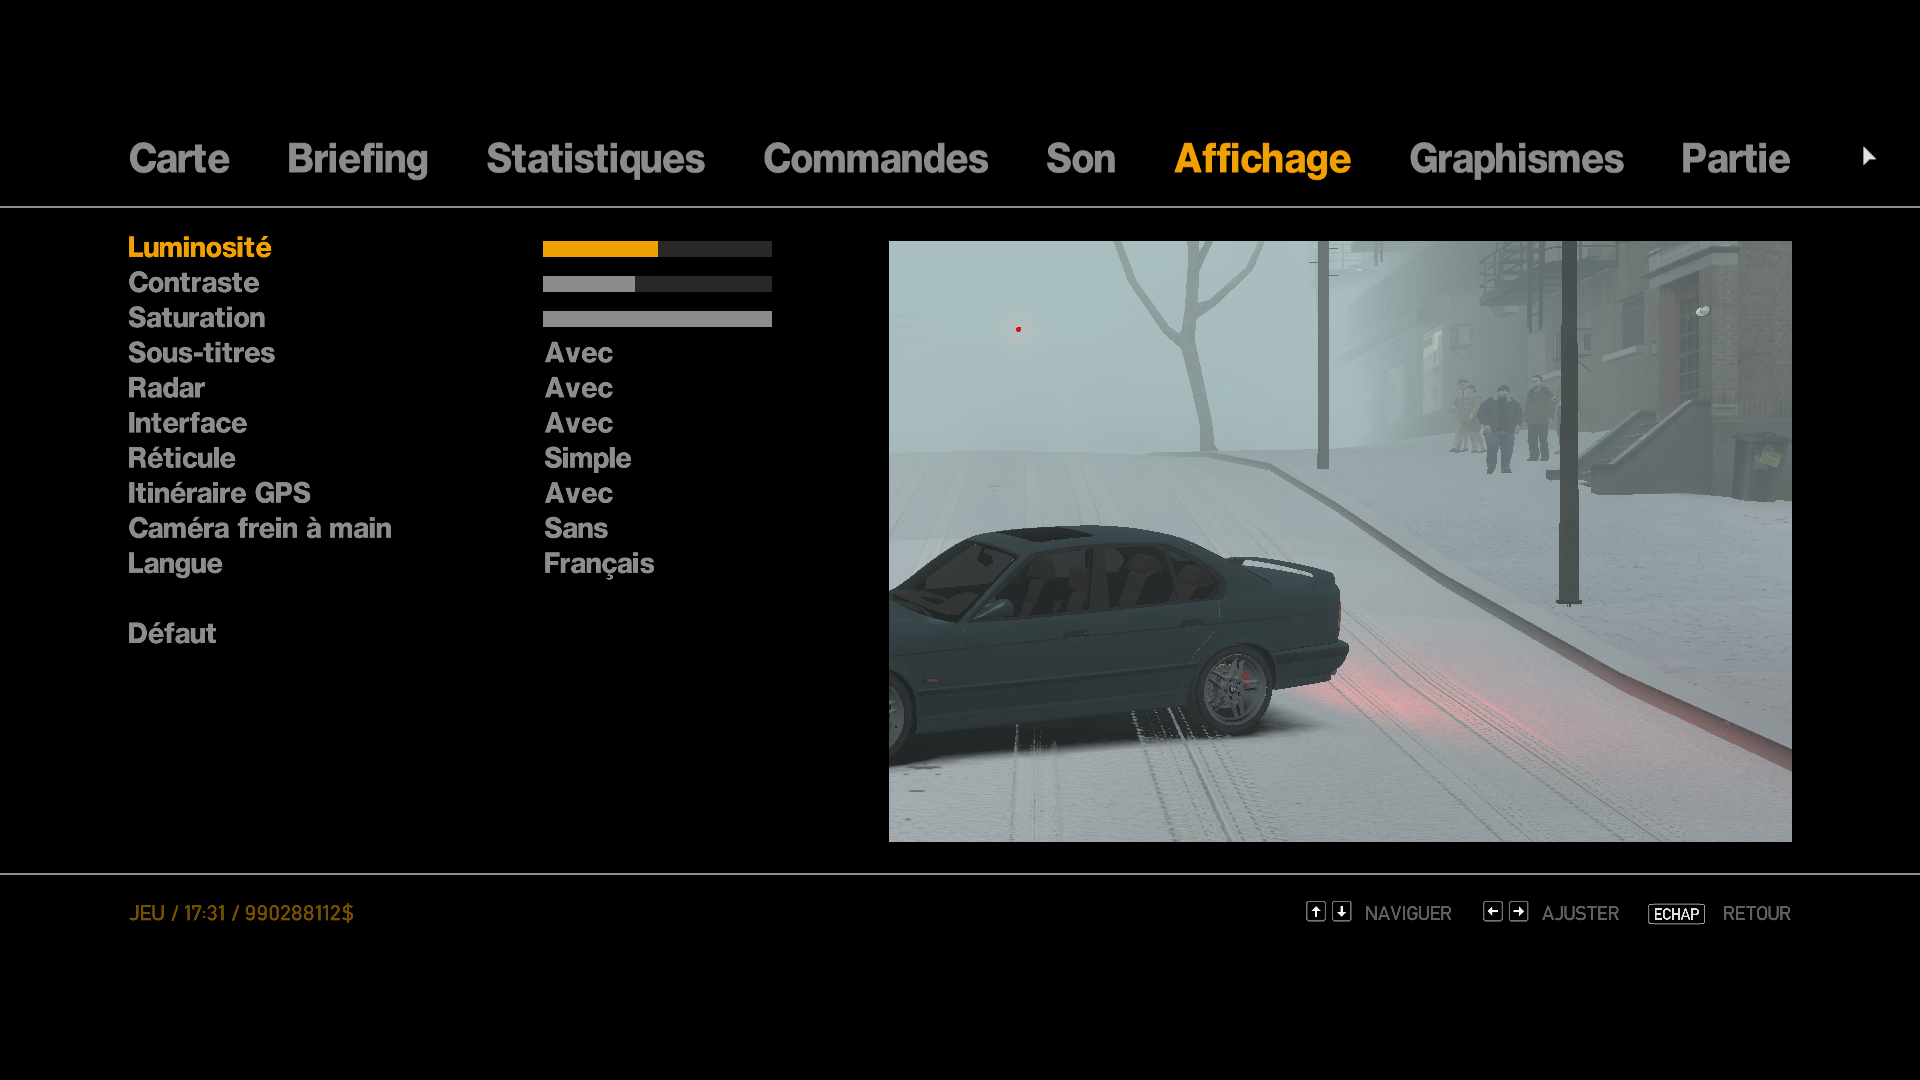Open the Statistiques tab

pos(595,159)
